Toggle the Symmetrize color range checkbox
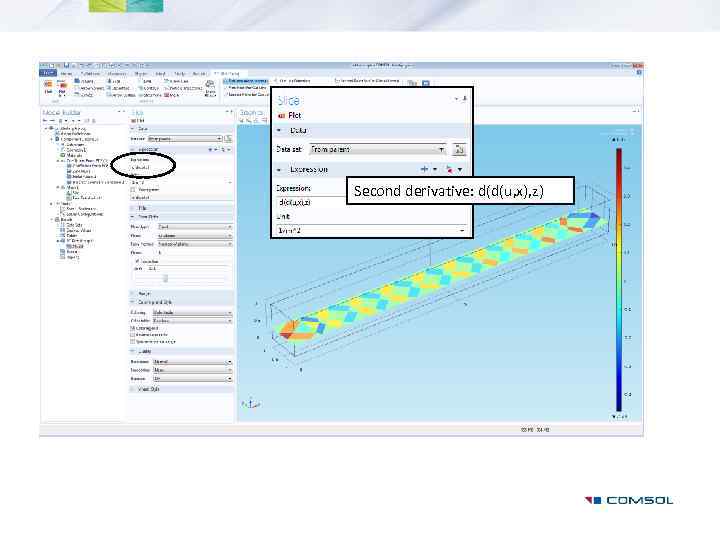The image size is (720, 540). [x=133, y=341]
